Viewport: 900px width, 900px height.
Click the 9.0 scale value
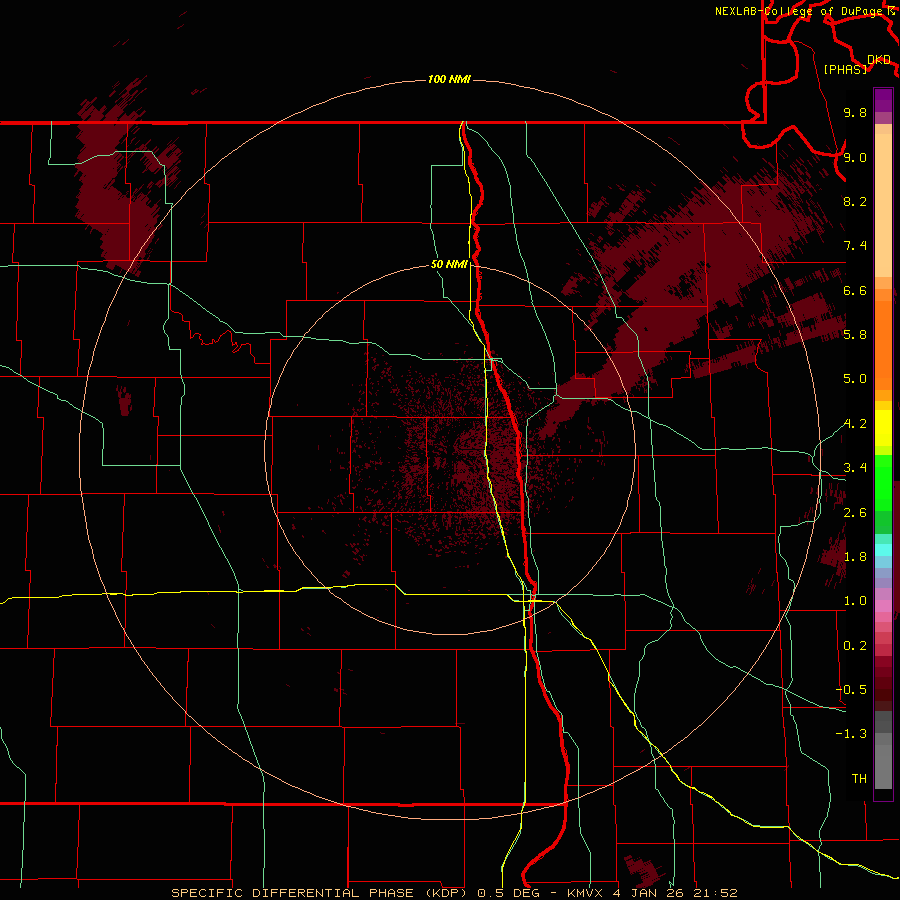(855, 157)
